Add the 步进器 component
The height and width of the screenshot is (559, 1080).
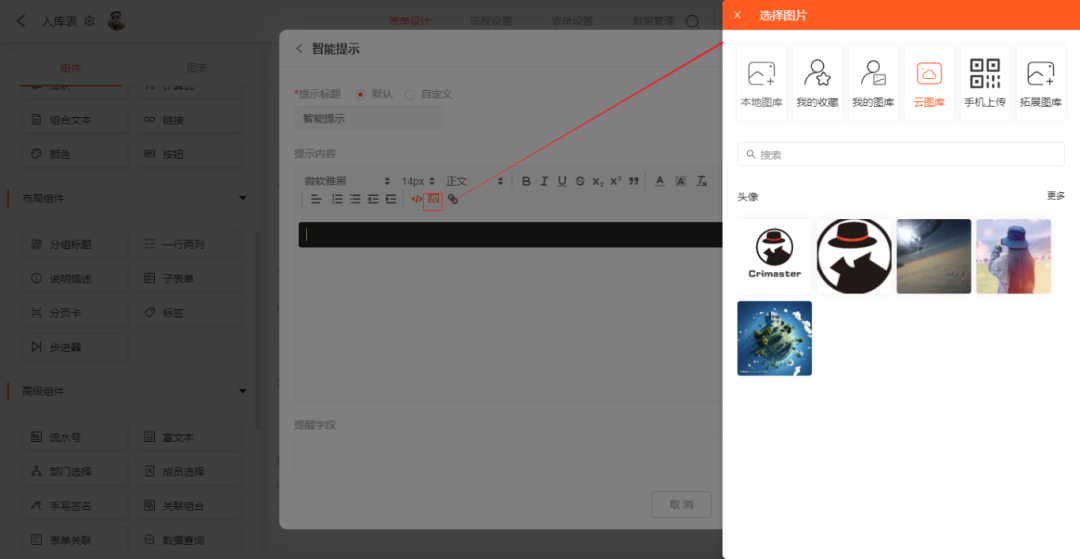tap(76, 347)
